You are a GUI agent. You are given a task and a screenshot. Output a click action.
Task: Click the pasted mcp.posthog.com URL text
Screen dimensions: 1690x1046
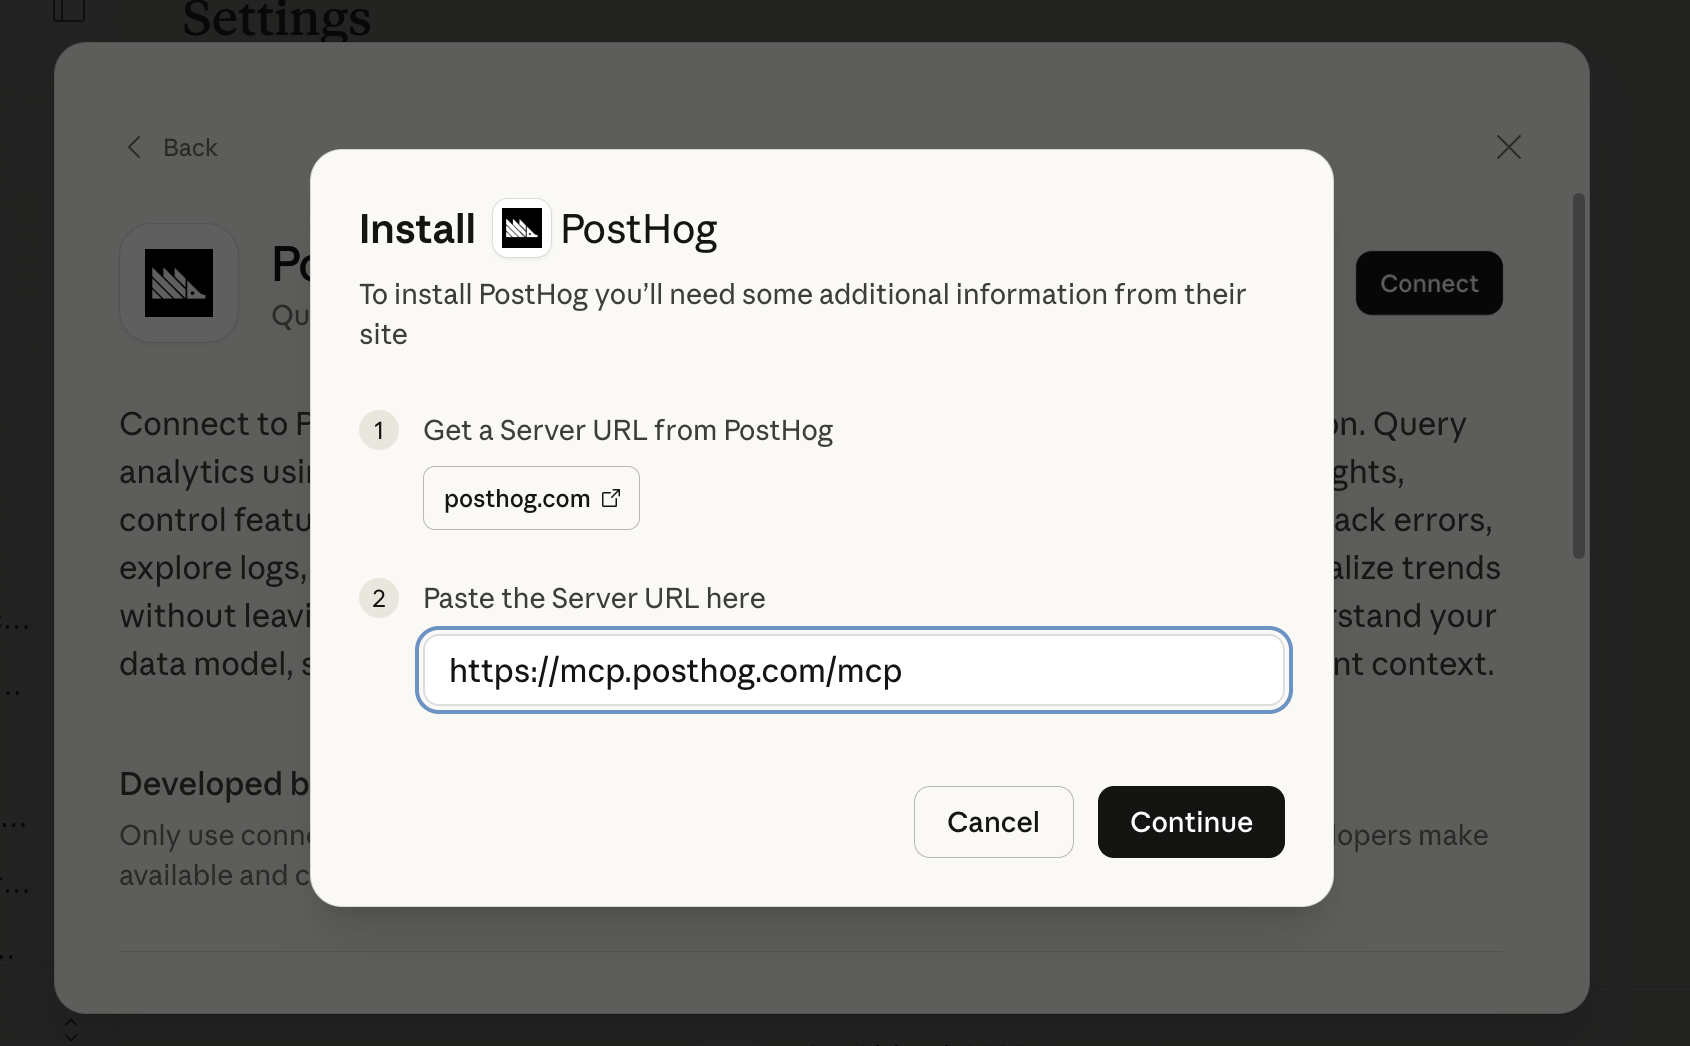[675, 671]
